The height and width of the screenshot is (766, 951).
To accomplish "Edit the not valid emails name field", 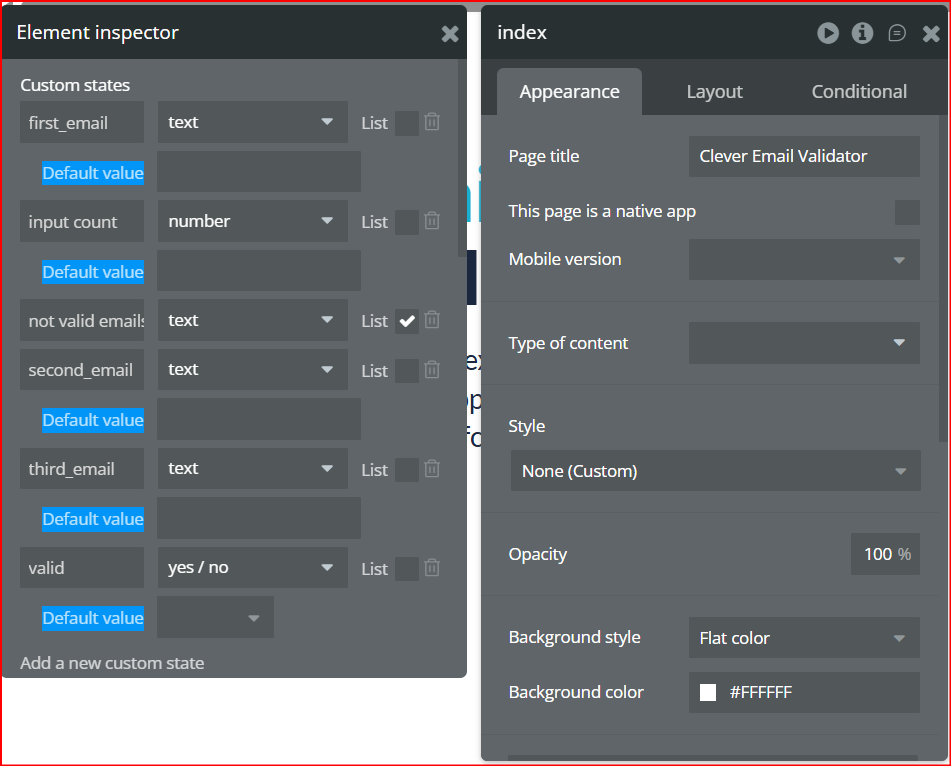I will coord(82,320).
